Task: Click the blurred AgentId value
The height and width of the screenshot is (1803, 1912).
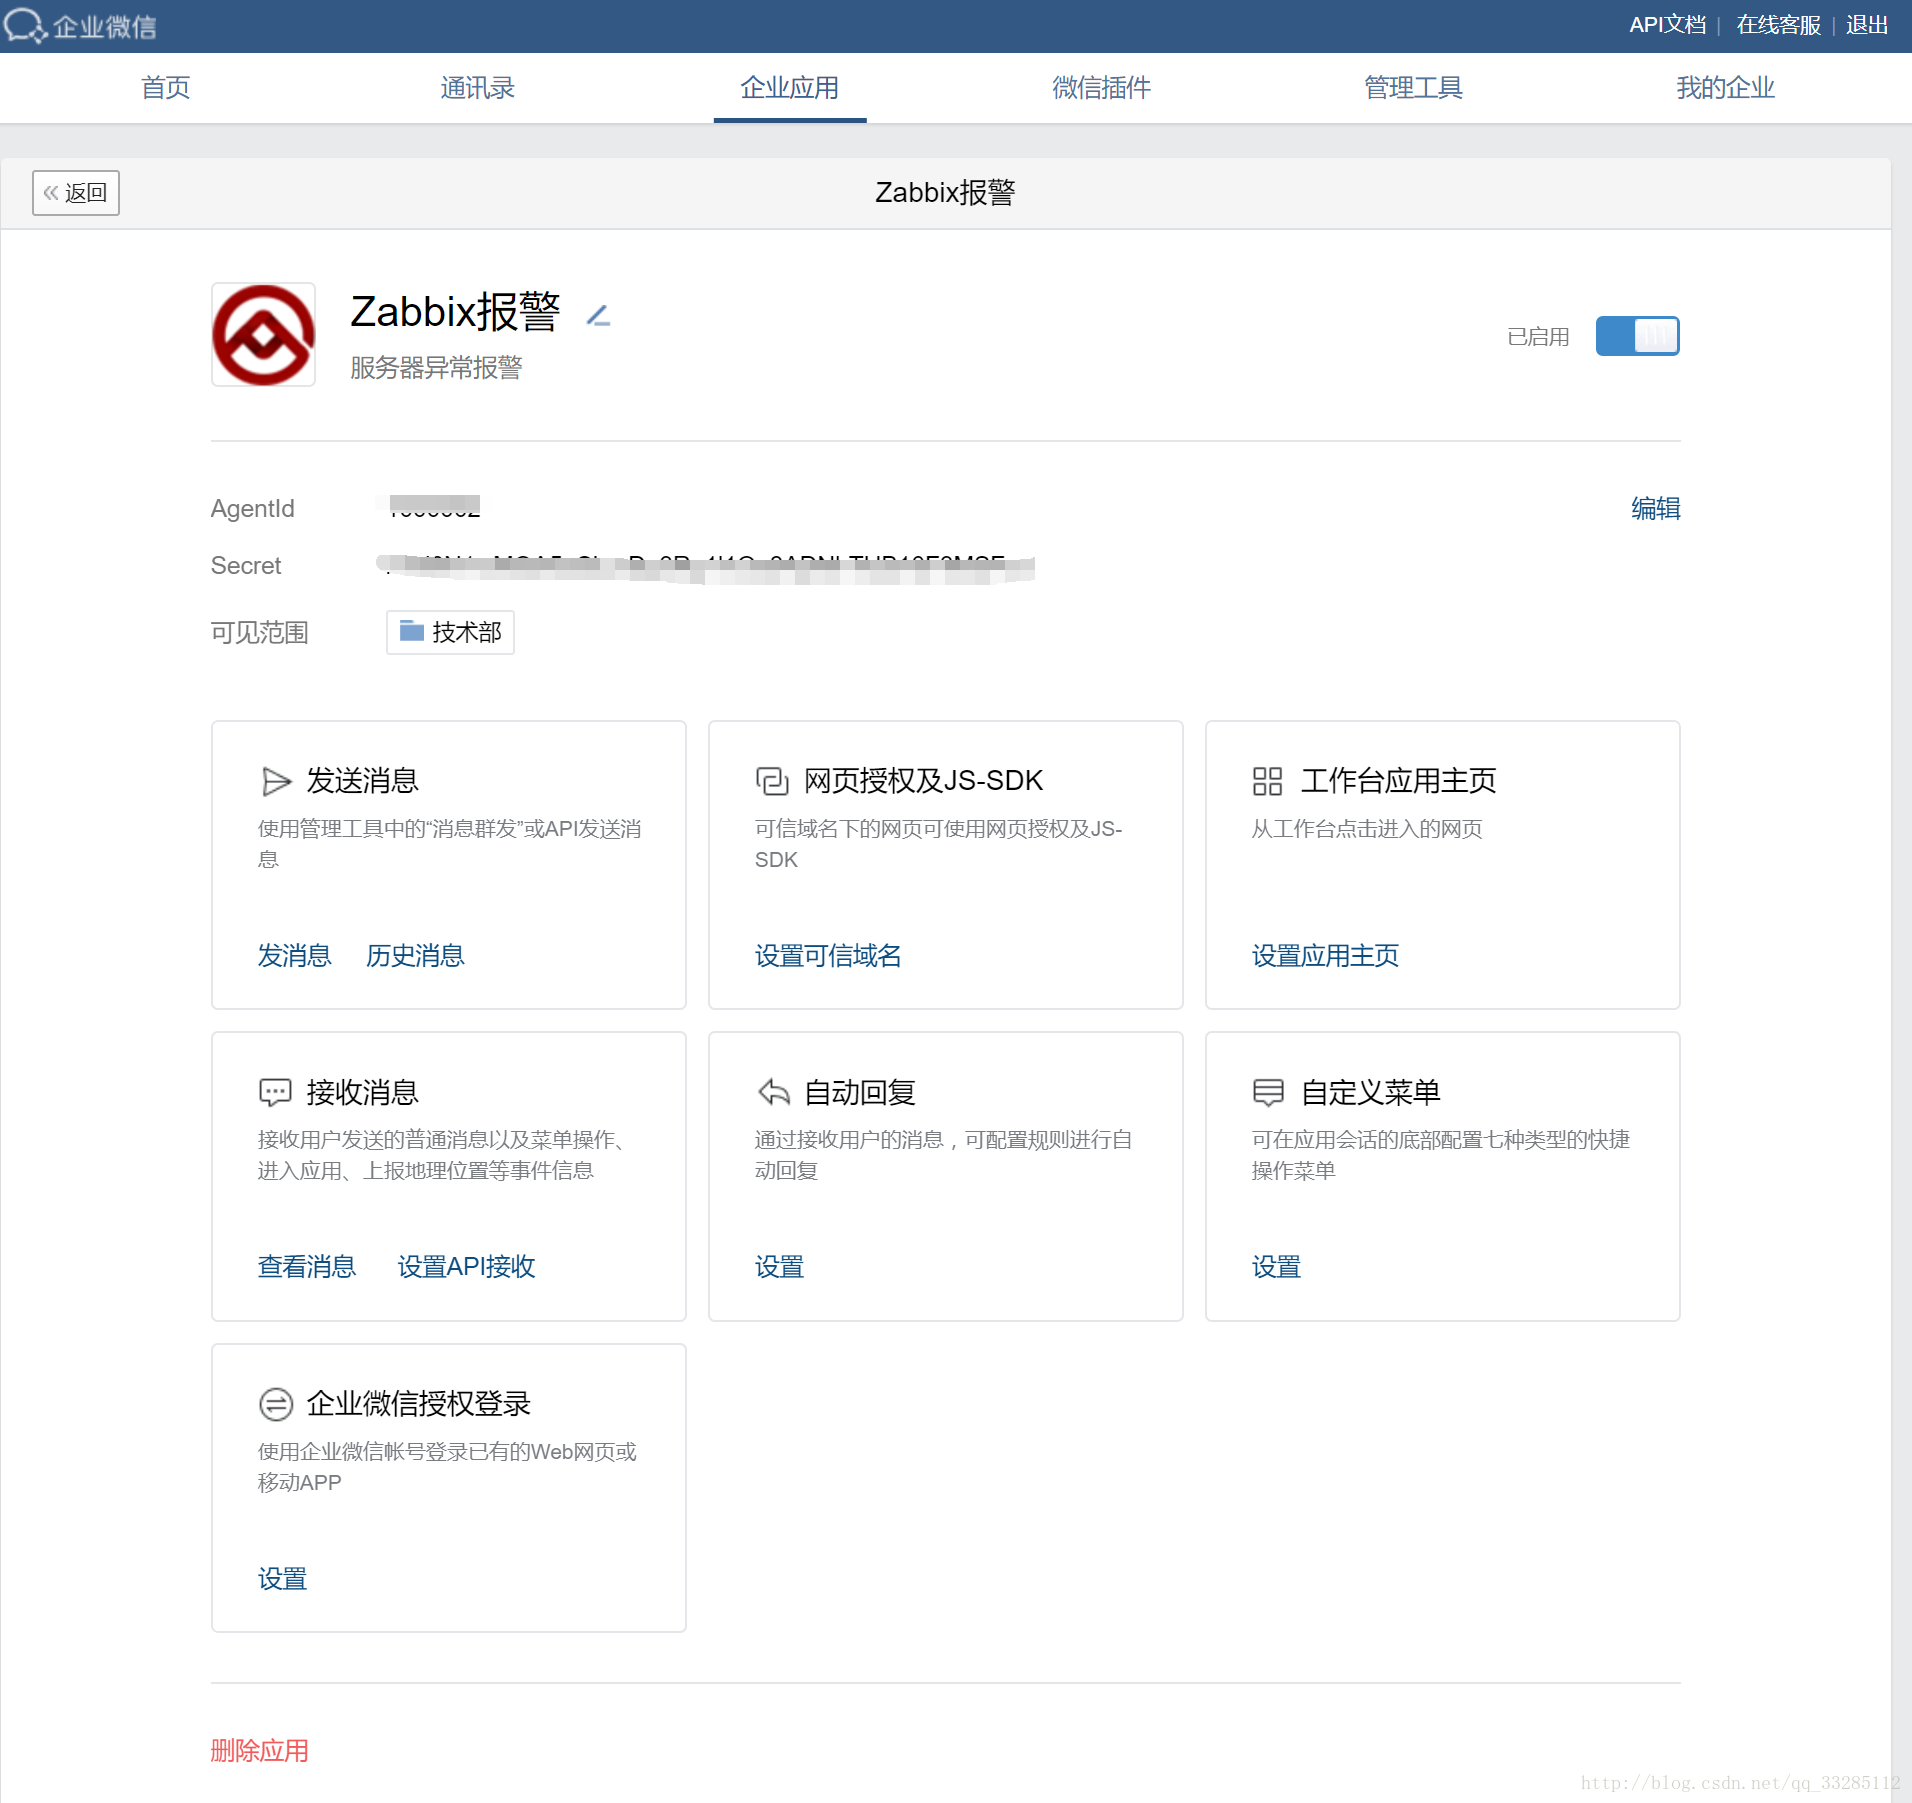Action: (434, 507)
